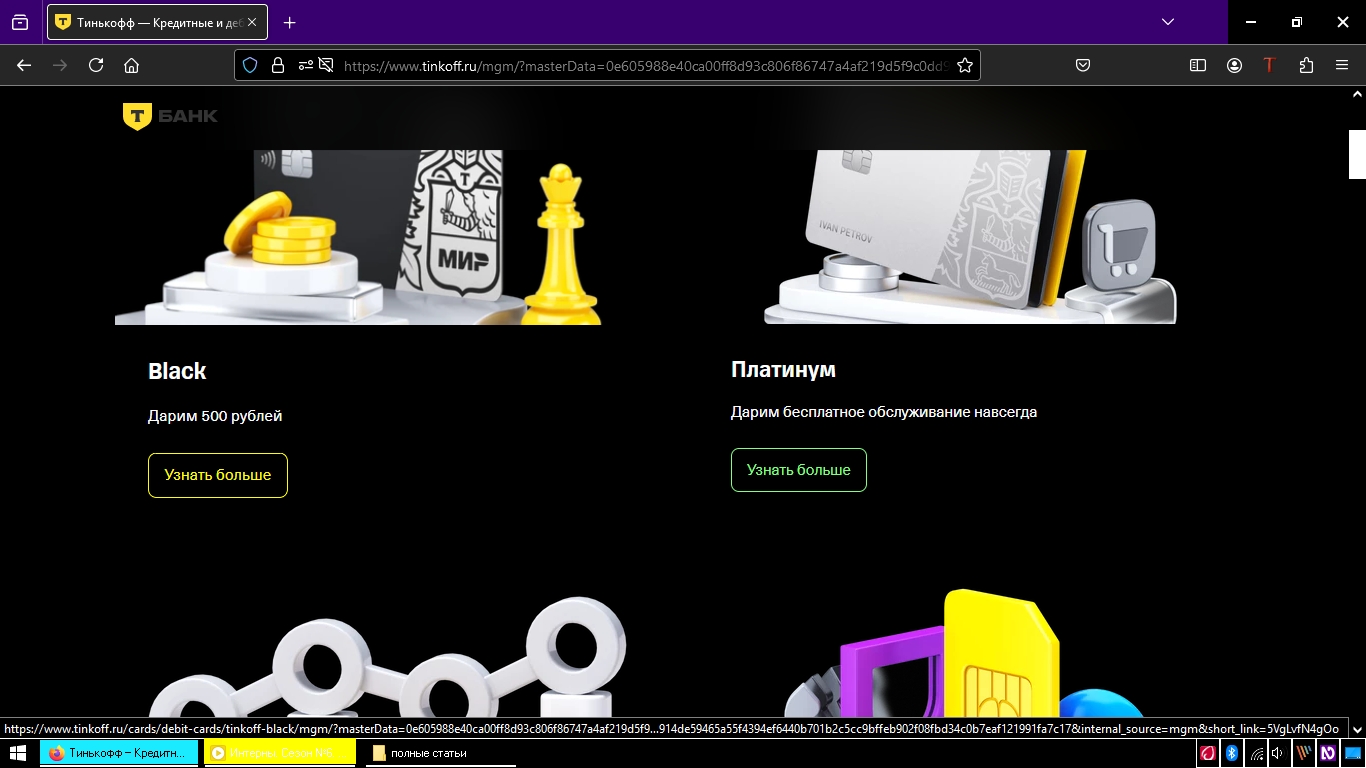Open a new tab with the plus button
The width and height of the screenshot is (1366, 768).
pyautogui.click(x=289, y=22)
